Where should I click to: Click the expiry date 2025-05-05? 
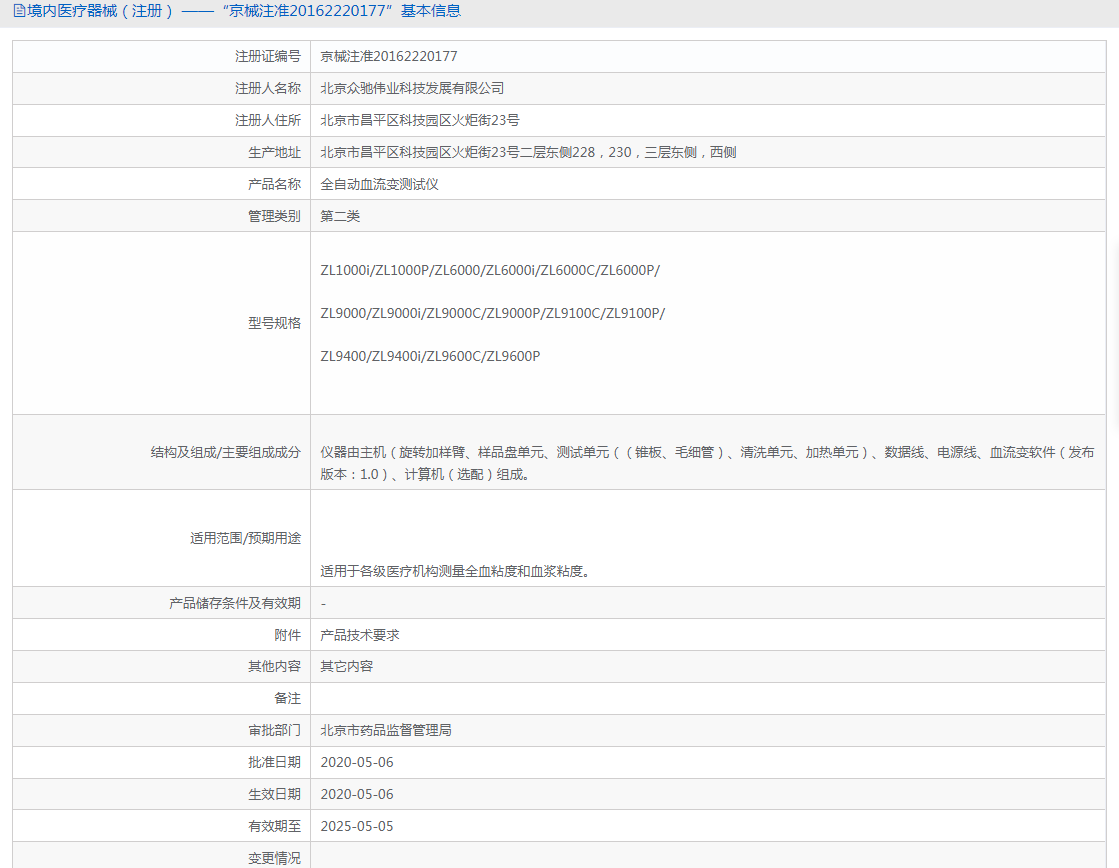click(x=357, y=827)
